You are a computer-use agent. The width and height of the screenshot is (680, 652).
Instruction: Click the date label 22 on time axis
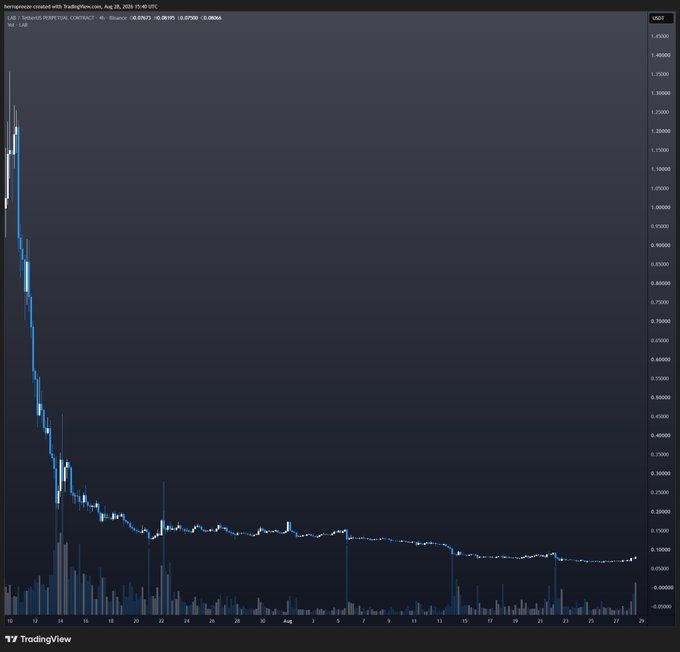[x=161, y=621]
